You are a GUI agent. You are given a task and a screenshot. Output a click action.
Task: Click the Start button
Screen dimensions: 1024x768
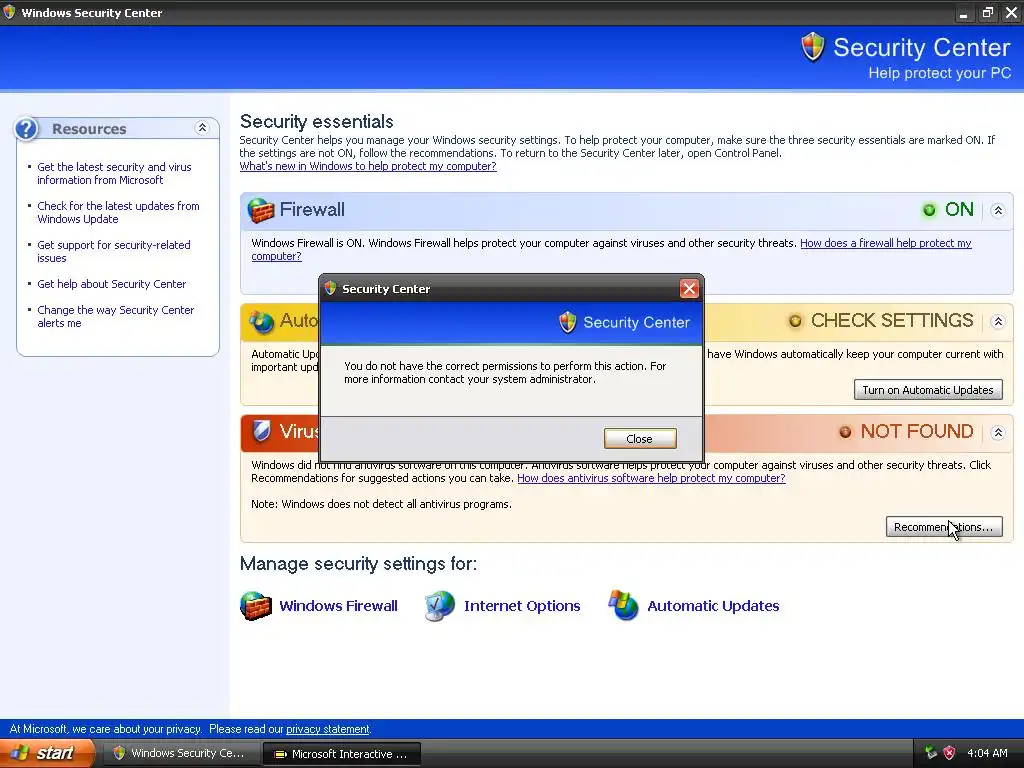pyautogui.click(x=47, y=753)
